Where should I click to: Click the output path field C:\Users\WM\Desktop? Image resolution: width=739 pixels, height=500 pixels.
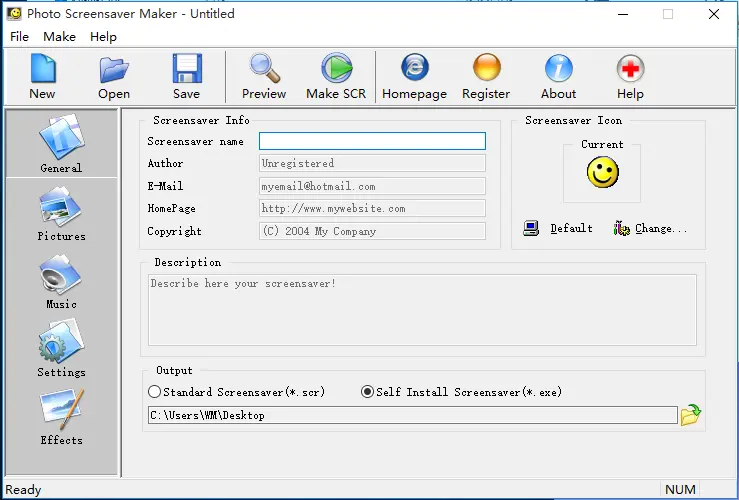pyautogui.click(x=413, y=415)
